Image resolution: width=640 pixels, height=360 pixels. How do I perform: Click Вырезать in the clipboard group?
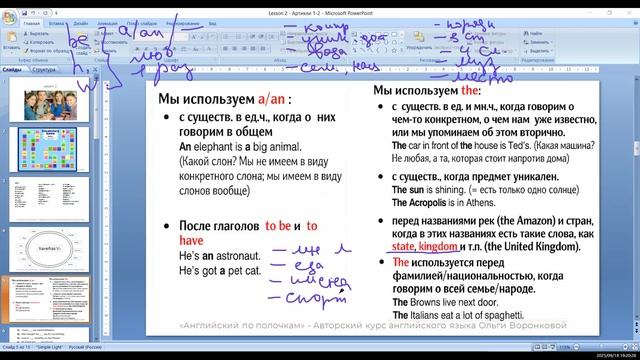pos(36,34)
